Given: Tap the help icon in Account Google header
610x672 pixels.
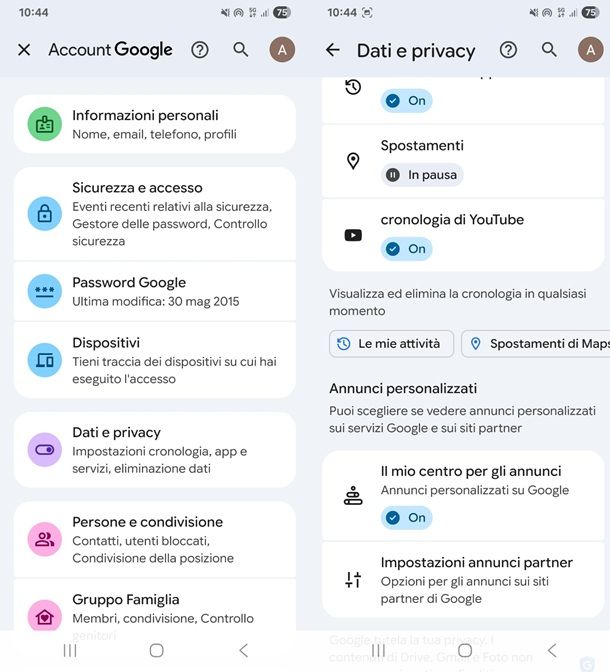Looking at the screenshot, I should (x=200, y=50).
